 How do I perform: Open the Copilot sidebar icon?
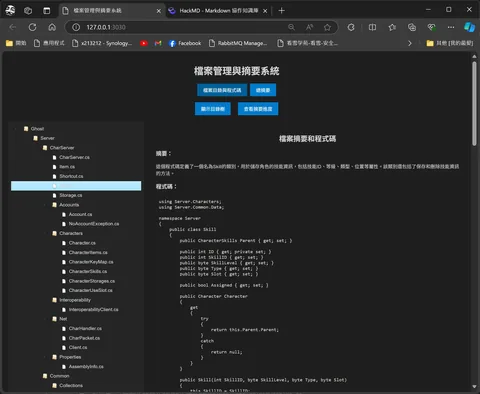[x=469, y=27]
